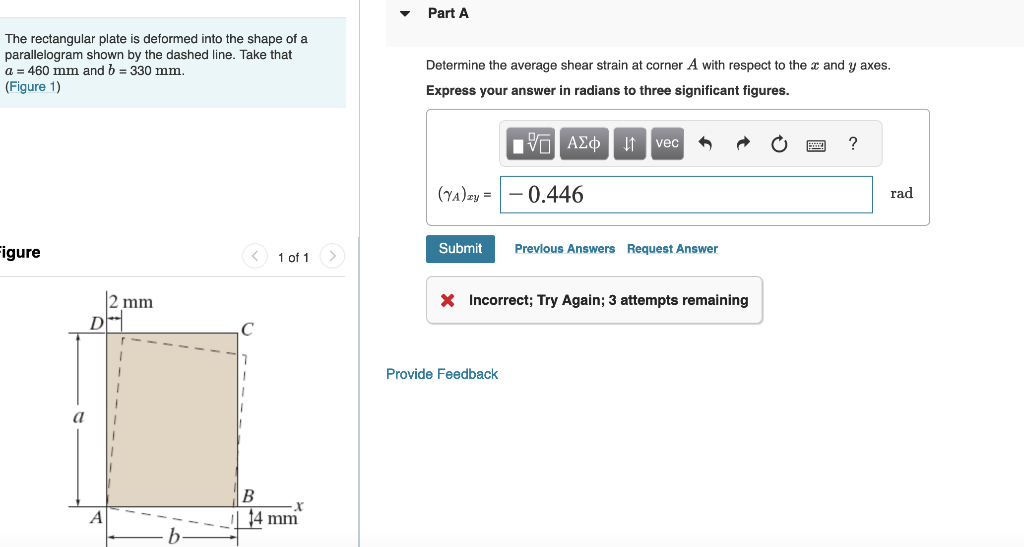
Task: Undo the last edit with the arrow
Action: coord(705,144)
